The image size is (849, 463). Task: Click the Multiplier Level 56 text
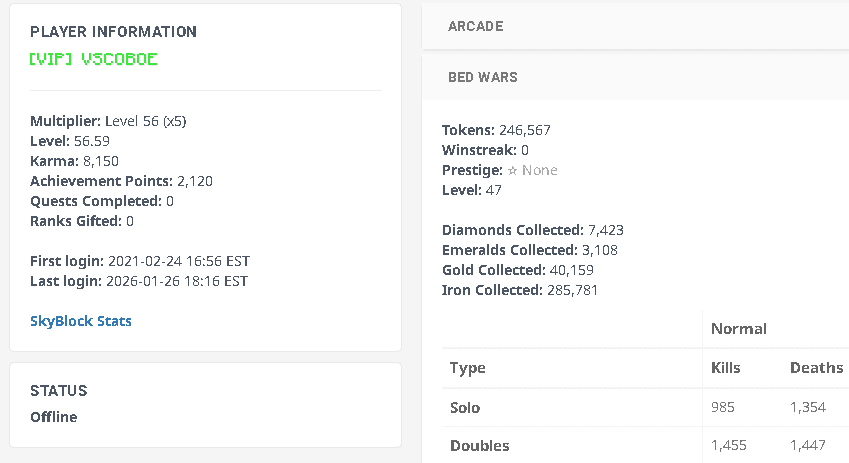coord(146,122)
